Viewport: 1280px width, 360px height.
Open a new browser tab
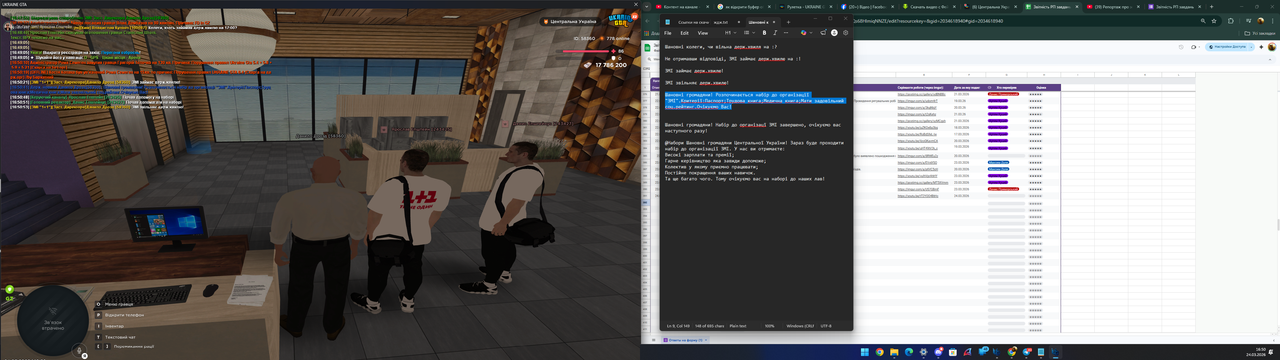click(1213, 6)
